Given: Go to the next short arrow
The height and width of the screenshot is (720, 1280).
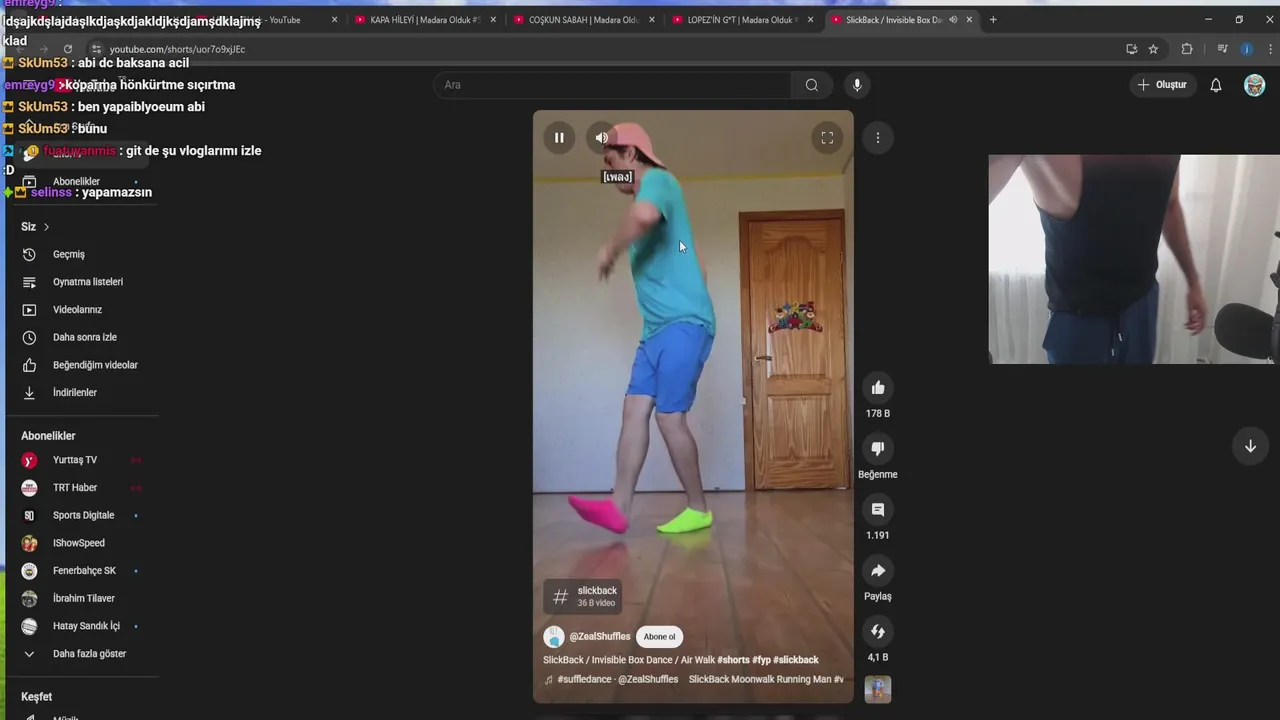Looking at the screenshot, I should pyautogui.click(x=1250, y=447).
